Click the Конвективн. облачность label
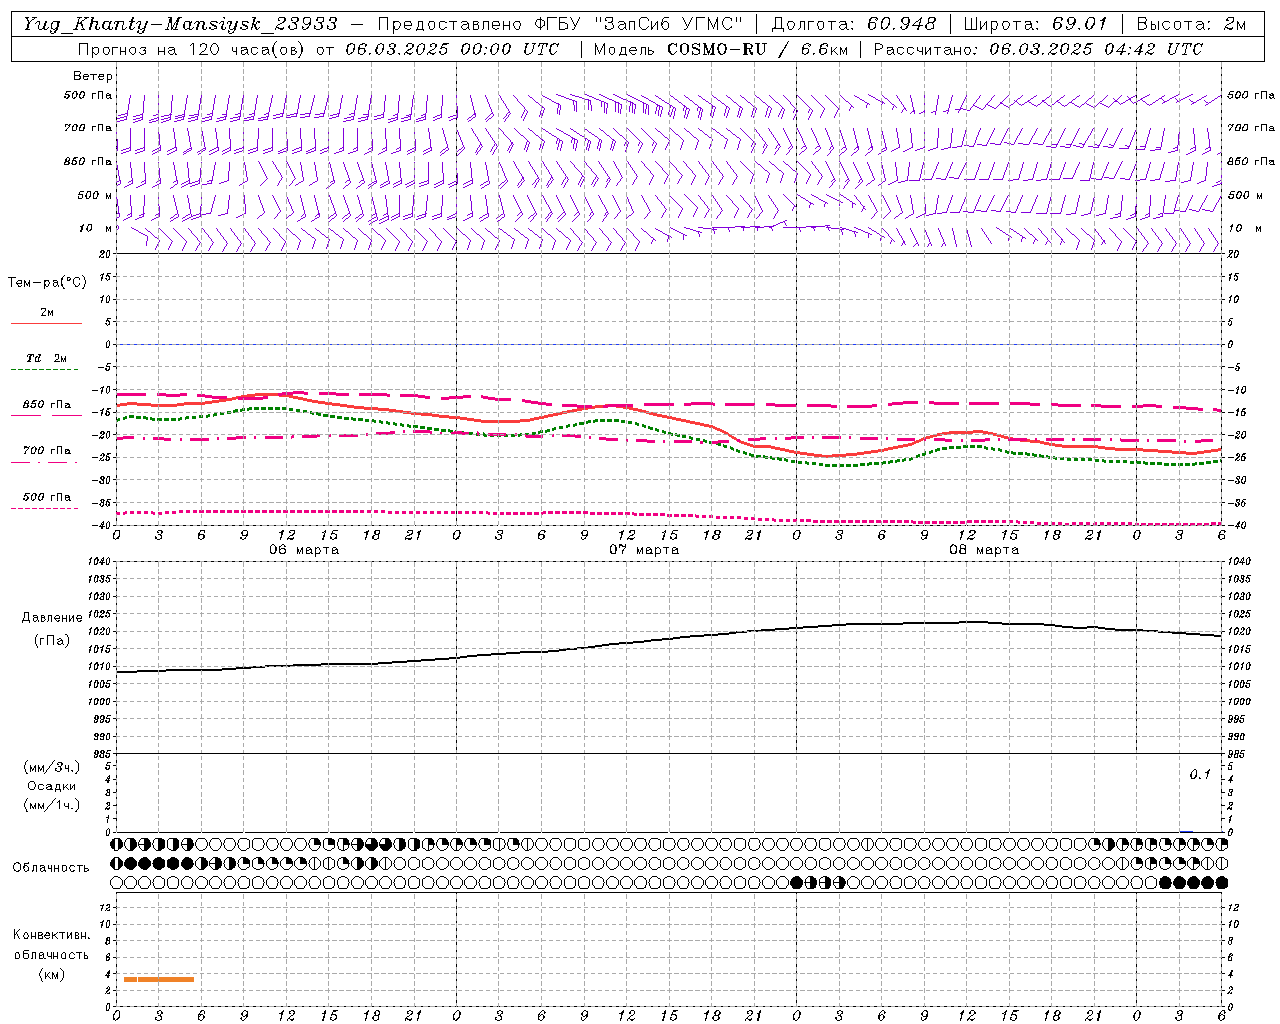 coord(51,945)
